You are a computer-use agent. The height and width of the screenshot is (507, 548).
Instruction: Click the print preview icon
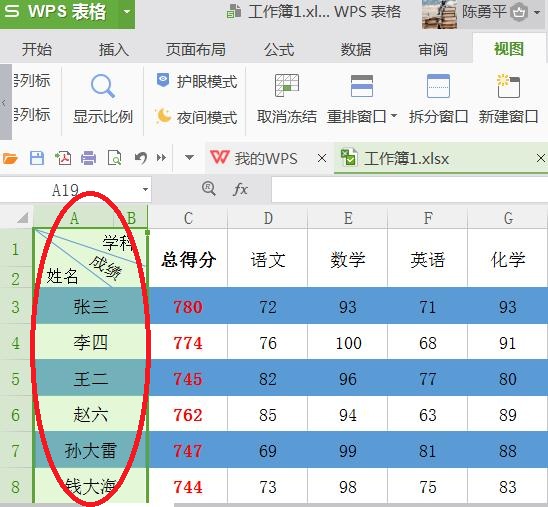coord(115,158)
